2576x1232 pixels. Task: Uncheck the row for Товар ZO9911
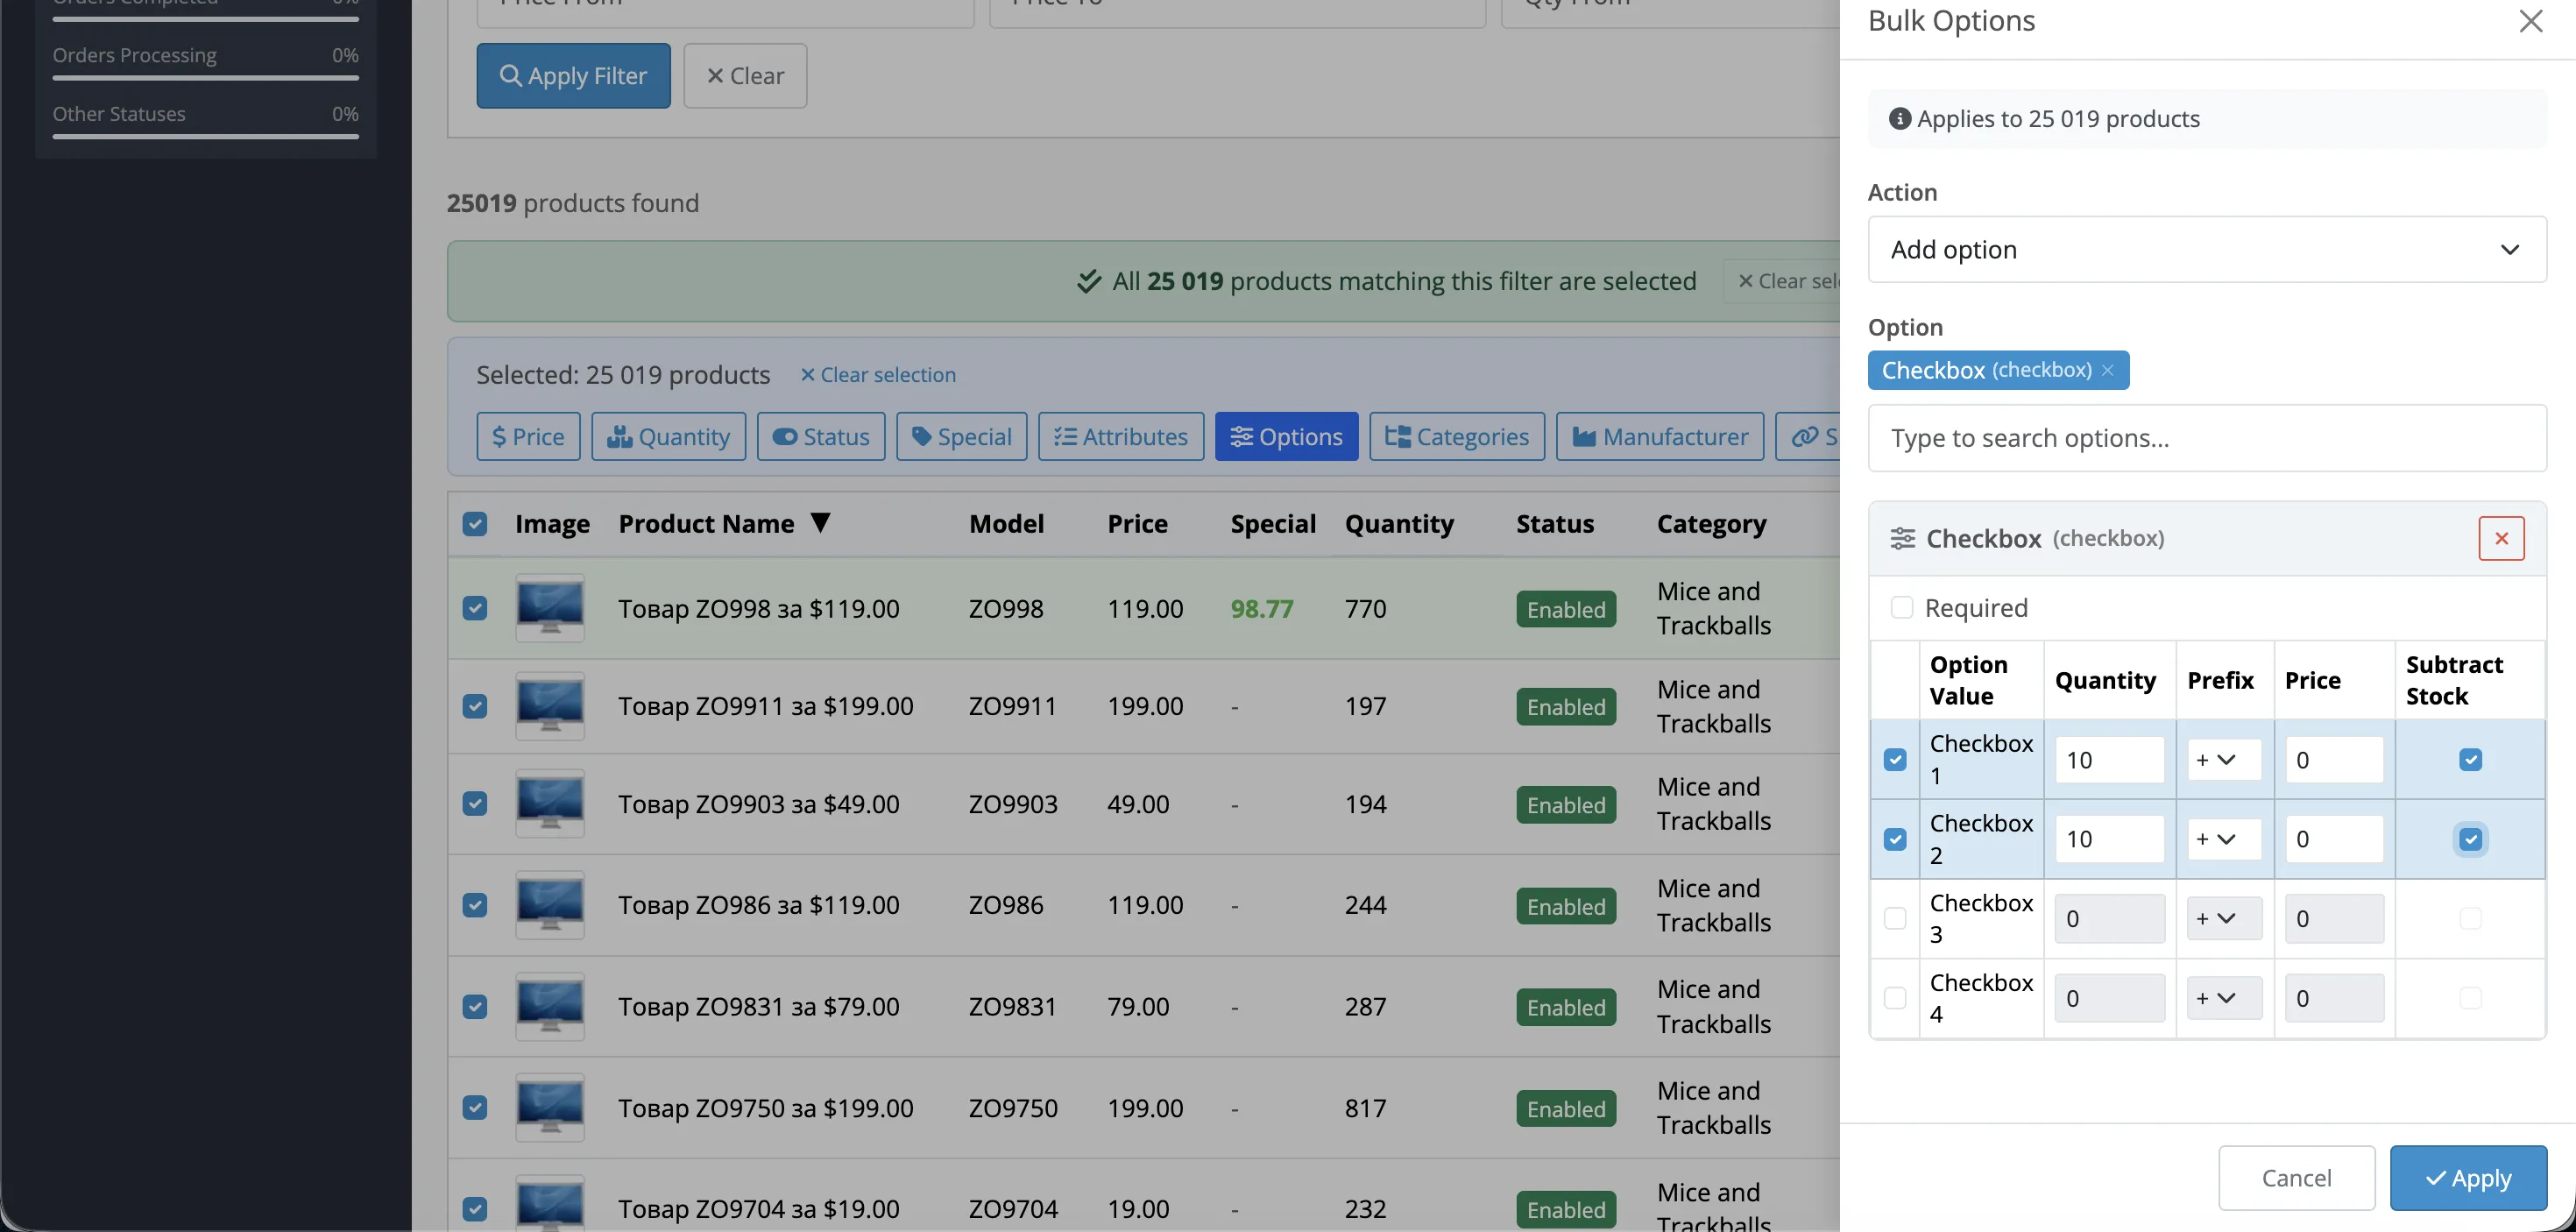(475, 706)
